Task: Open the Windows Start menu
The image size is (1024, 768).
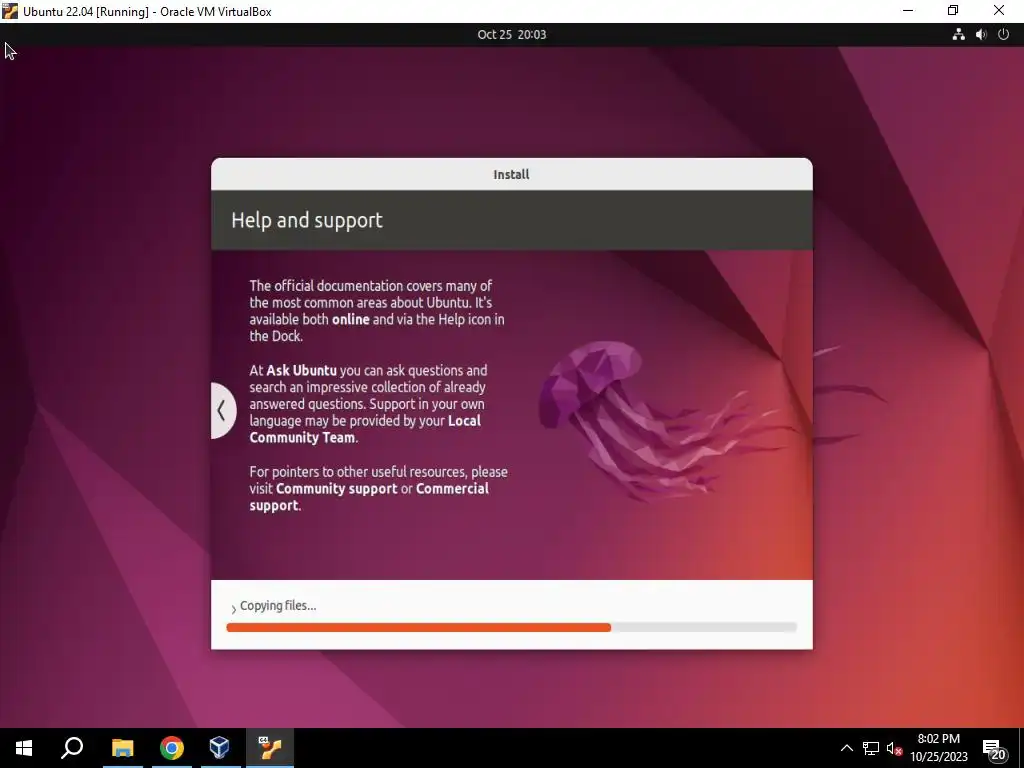Action: 24,748
